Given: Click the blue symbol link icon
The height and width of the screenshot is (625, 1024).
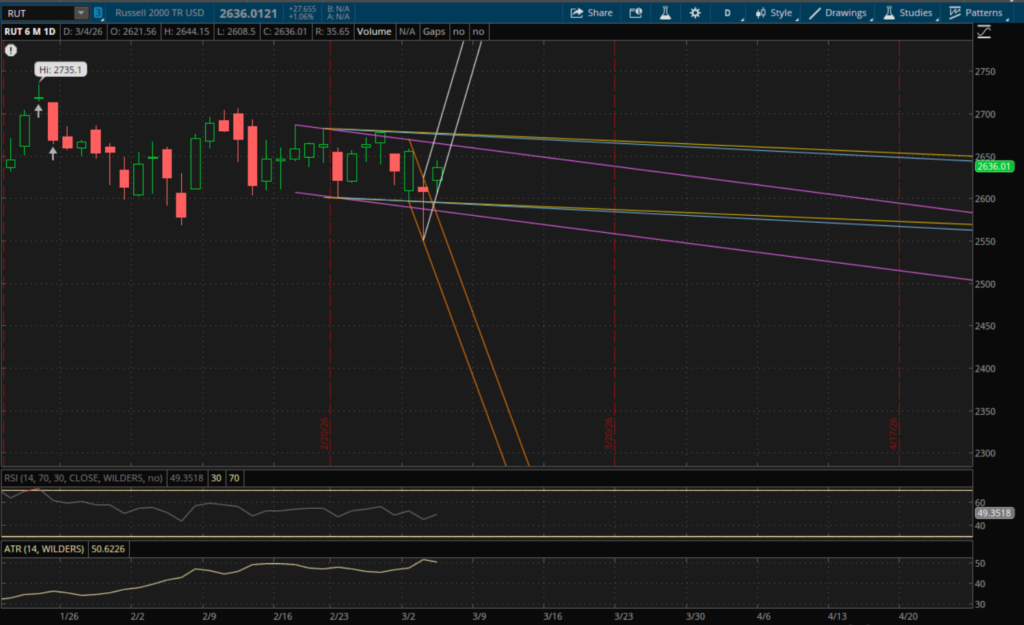Looking at the screenshot, I should pyautogui.click(x=97, y=13).
